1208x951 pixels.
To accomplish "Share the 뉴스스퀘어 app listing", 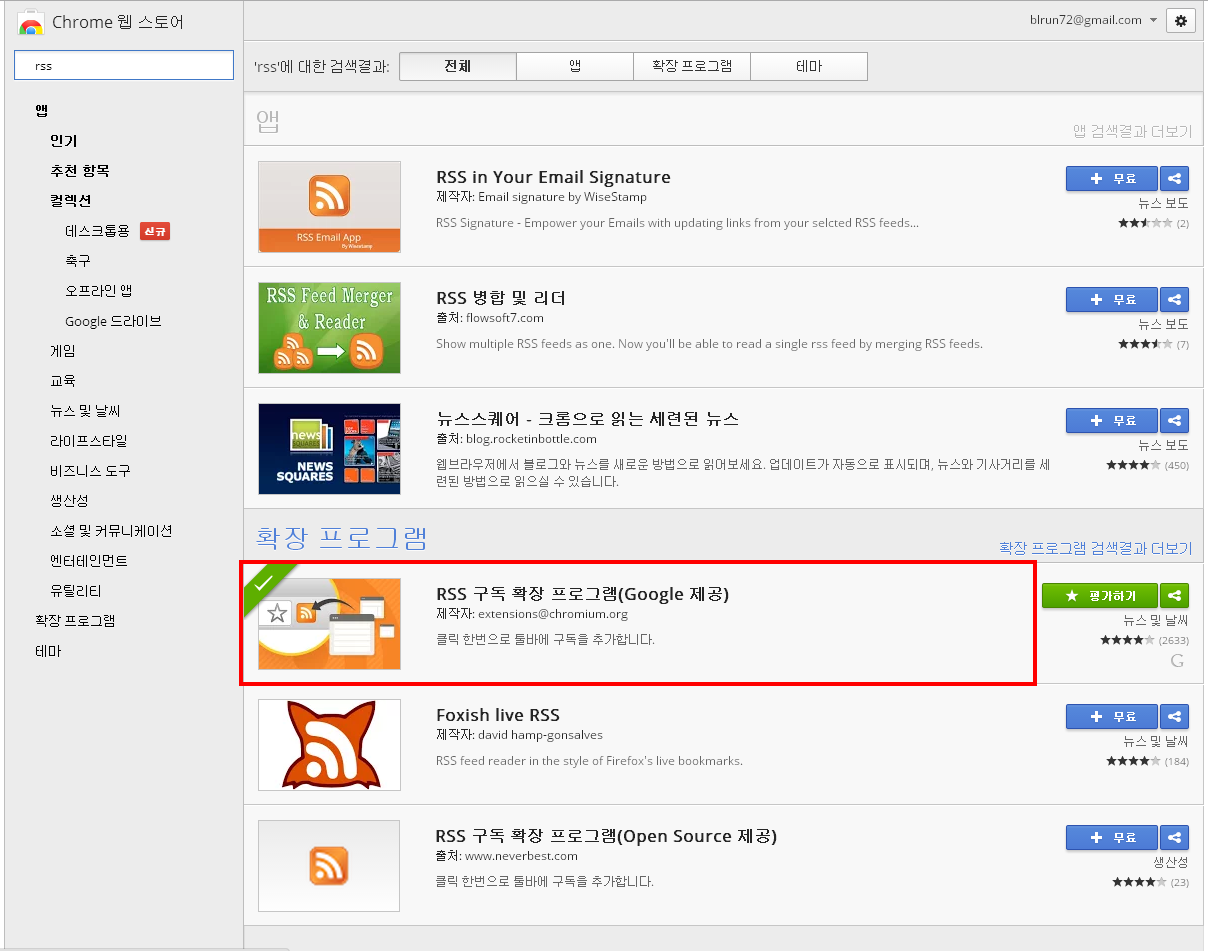I will pos(1174,420).
